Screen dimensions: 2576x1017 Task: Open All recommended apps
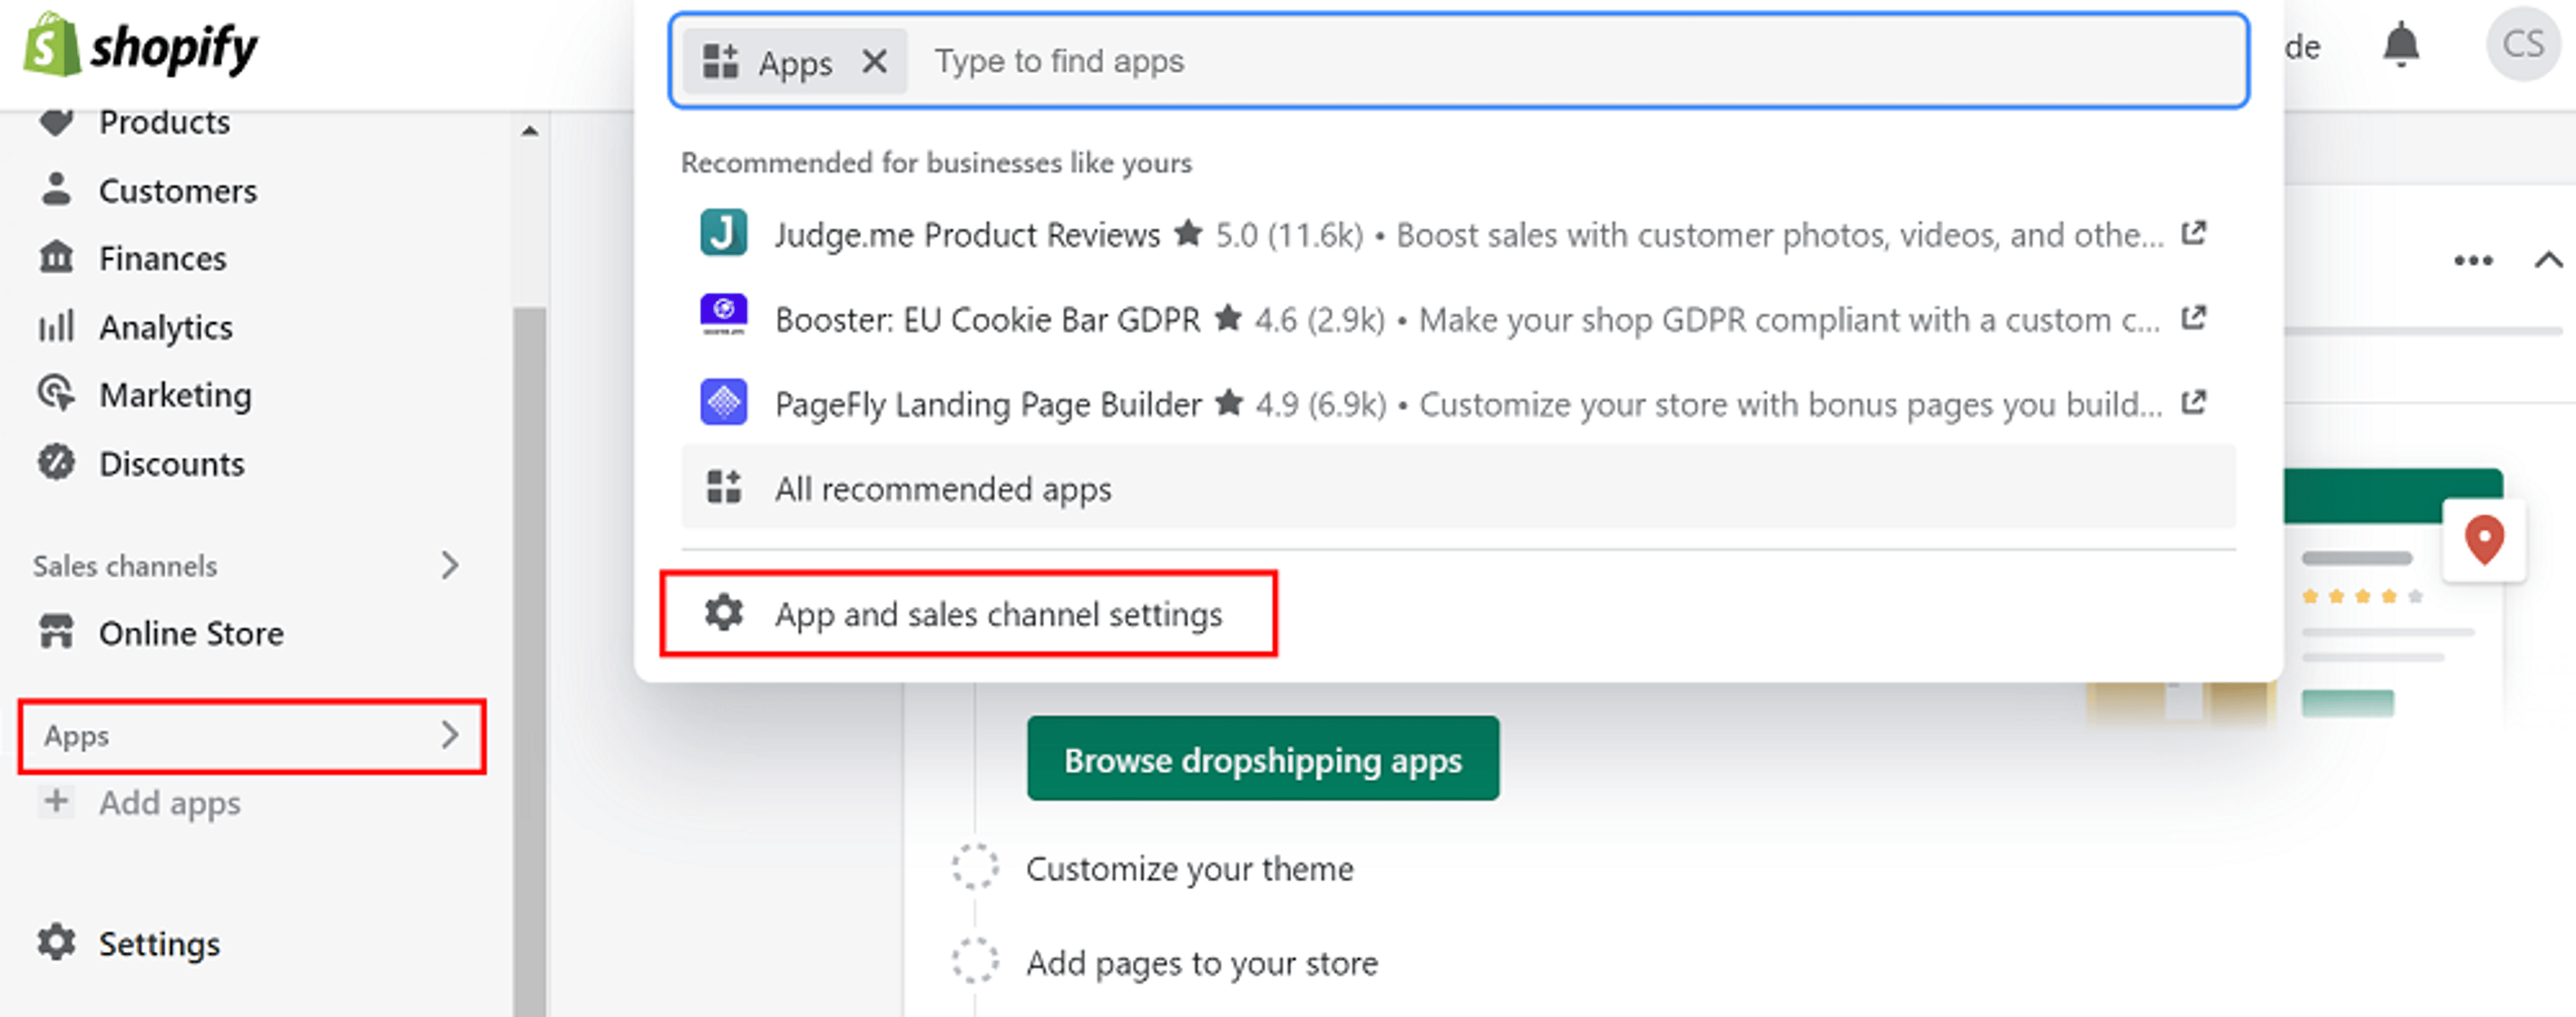tap(1459, 488)
